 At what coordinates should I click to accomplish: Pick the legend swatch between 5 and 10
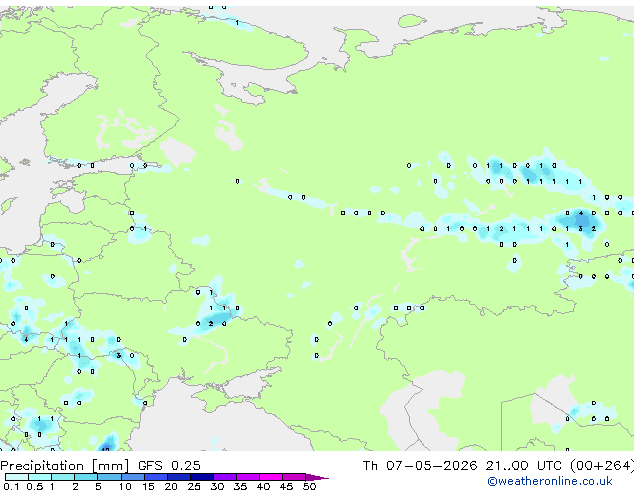109,477
